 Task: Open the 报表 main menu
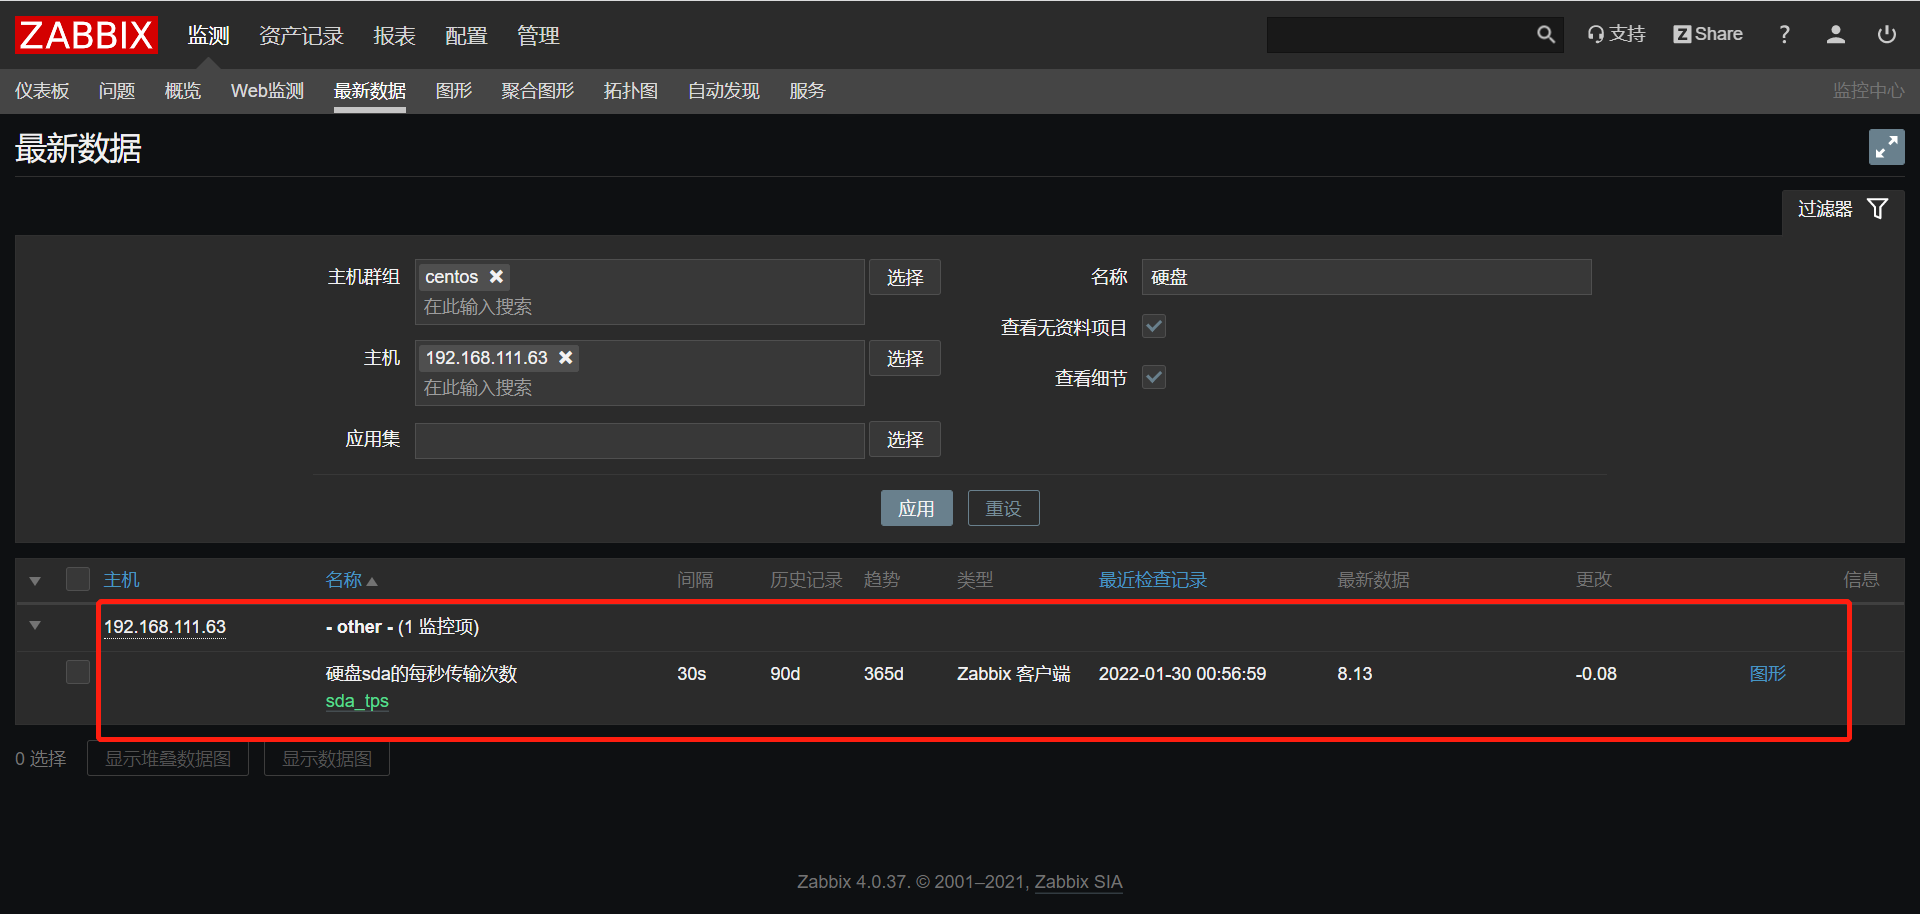(394, 35)
